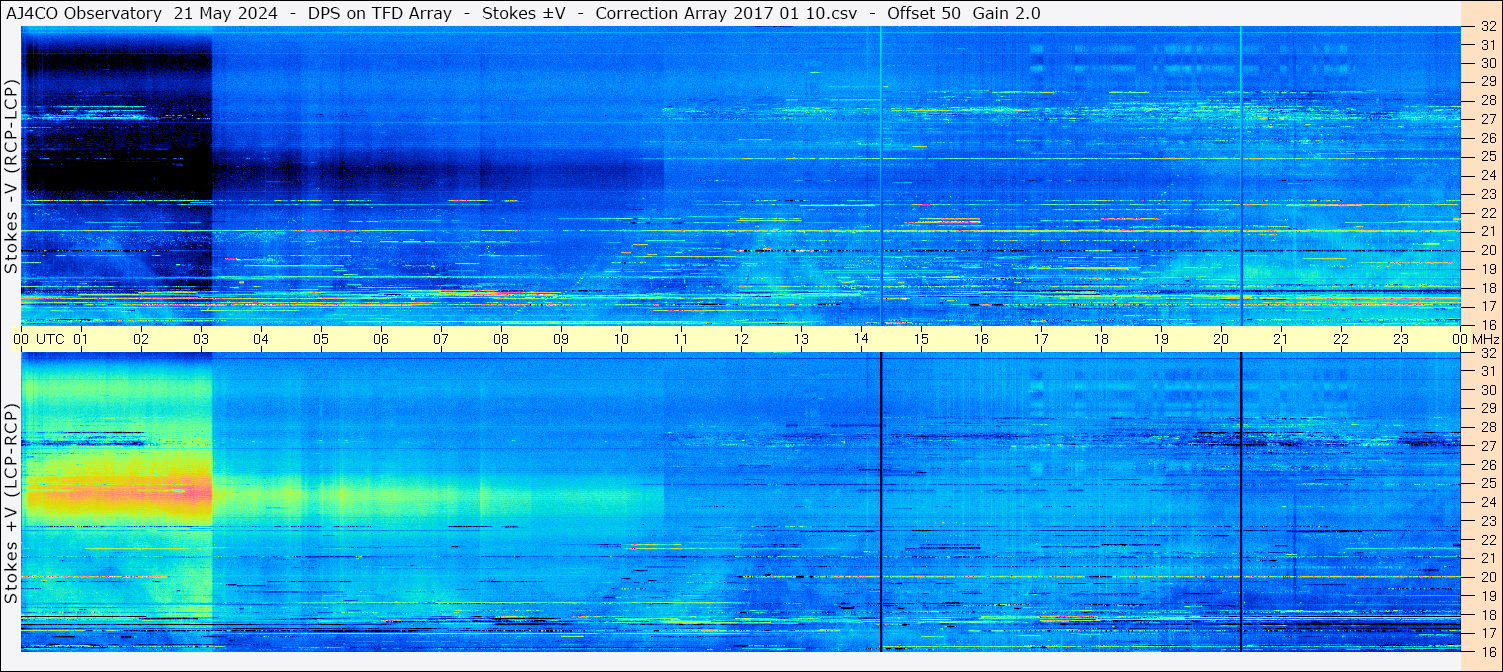Click the 32 MHz label of Stokes -V panel

click(1488, 27)
